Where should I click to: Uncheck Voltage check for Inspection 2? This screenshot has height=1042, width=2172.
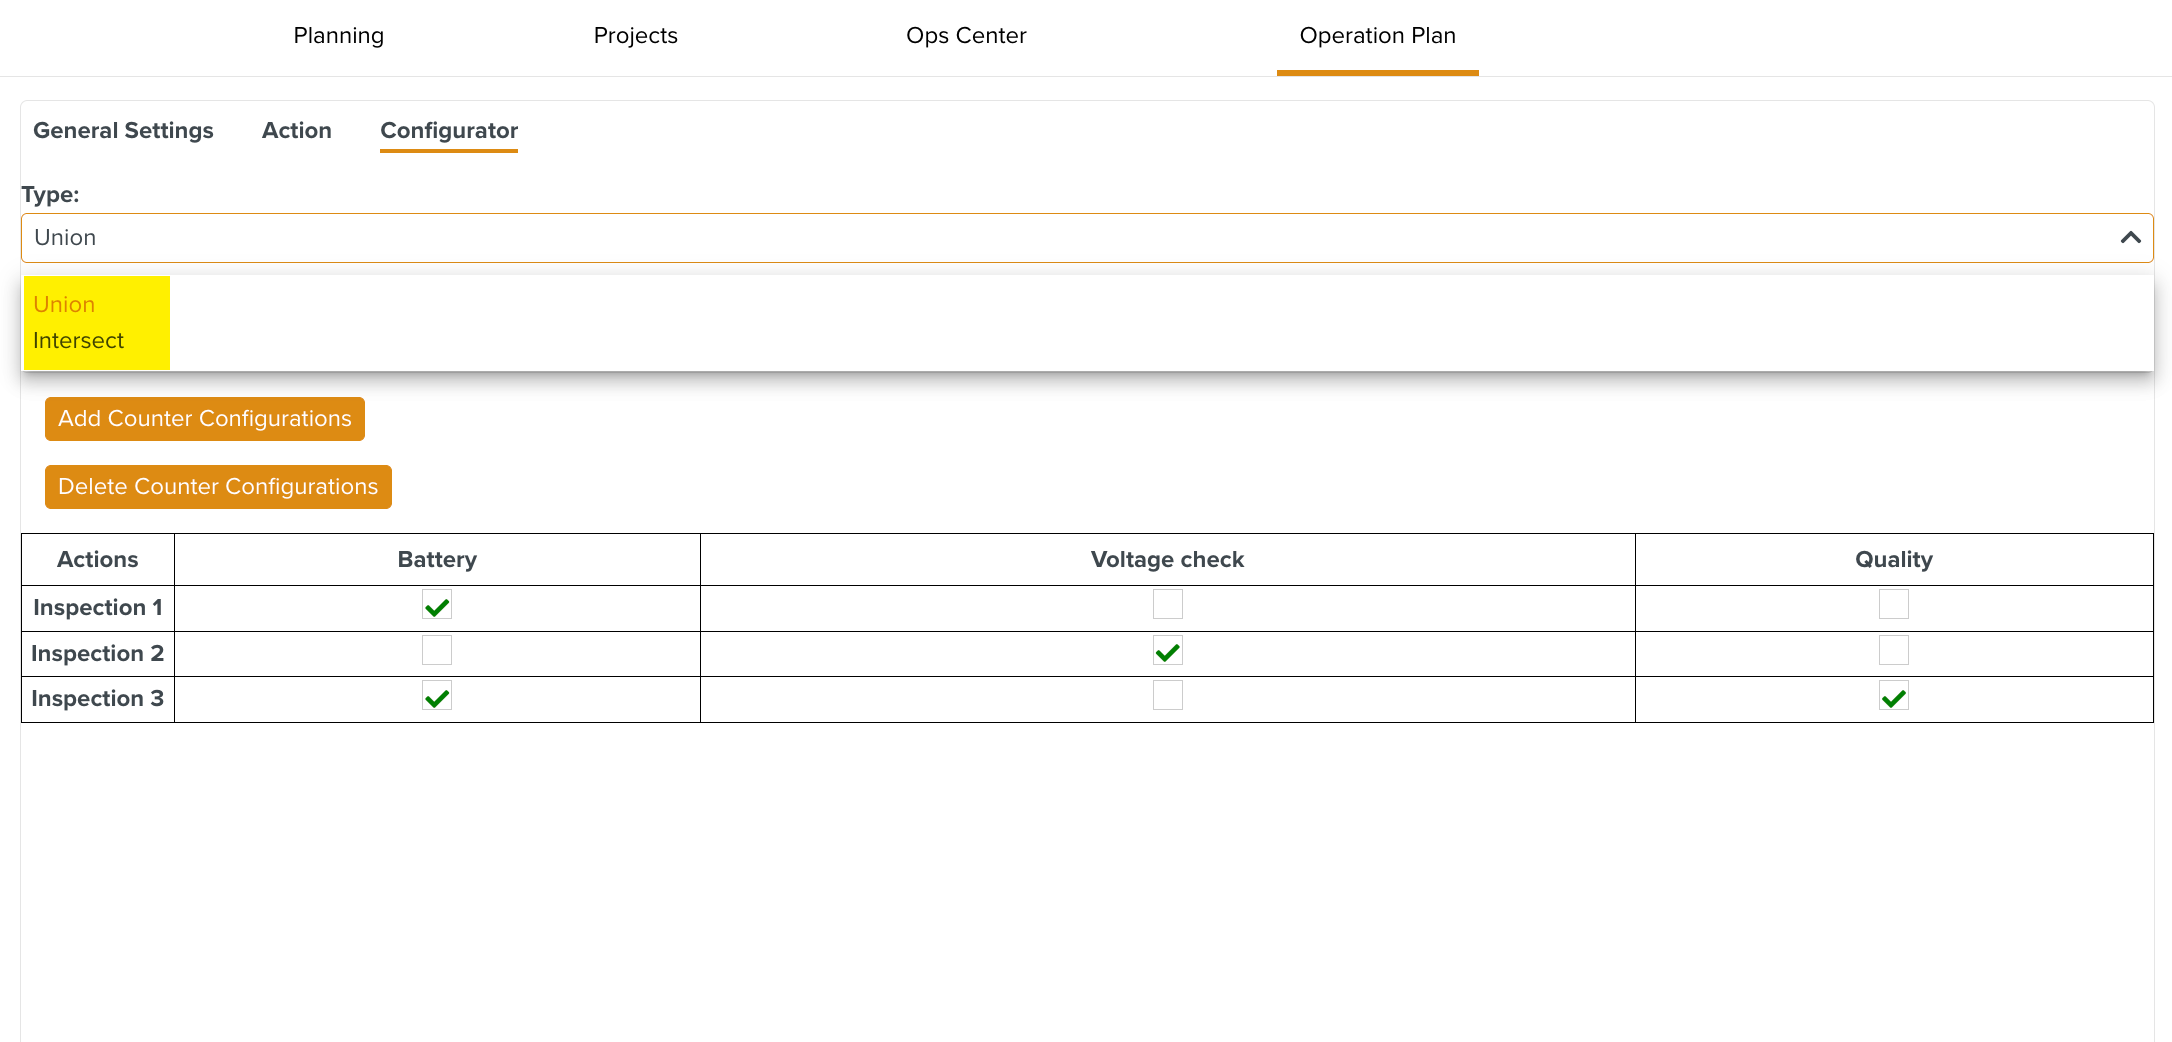point(1167,652)
